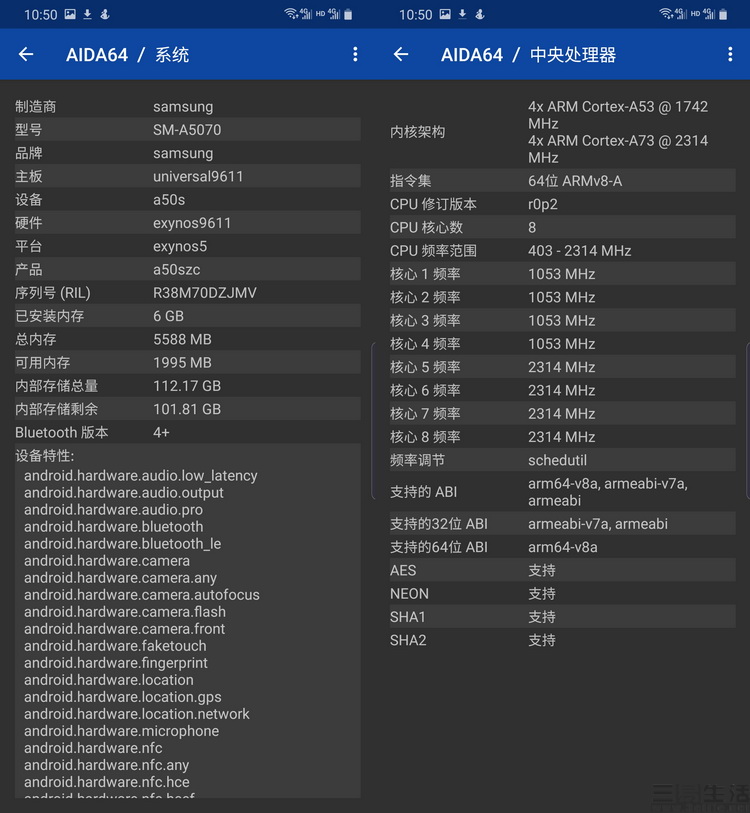The height and width of the screenshot is (813, 750).
Task: Tap battery icon in left status bar
Action: tap(348, 14)
